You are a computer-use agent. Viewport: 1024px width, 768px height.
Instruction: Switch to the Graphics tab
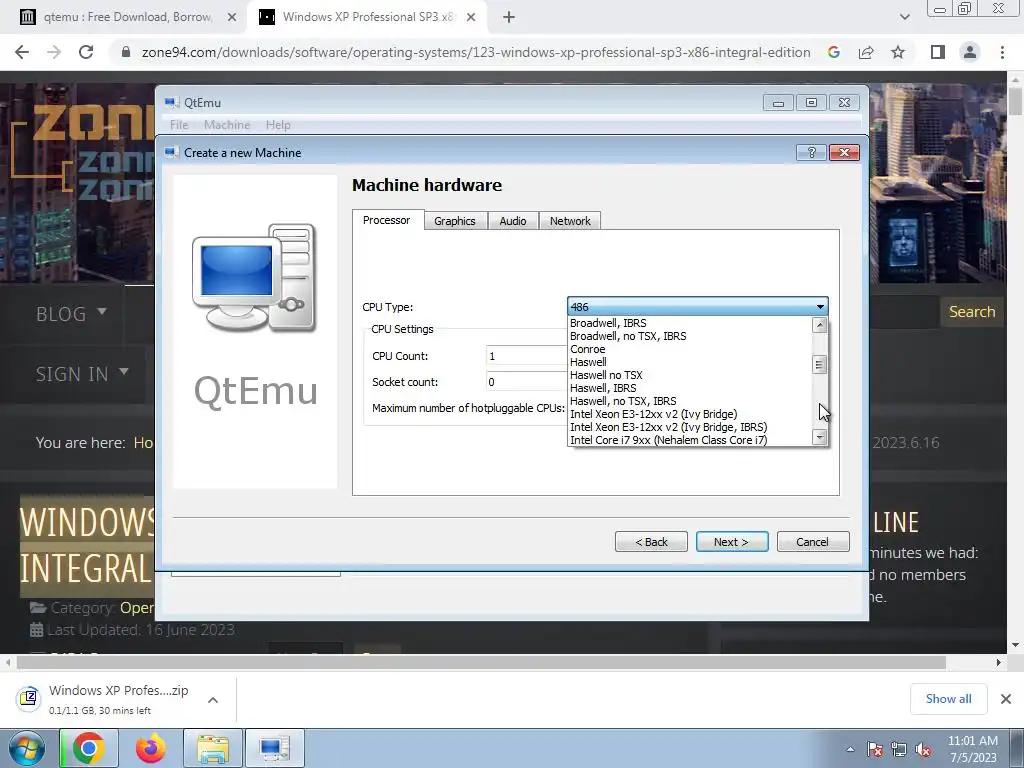455,221
